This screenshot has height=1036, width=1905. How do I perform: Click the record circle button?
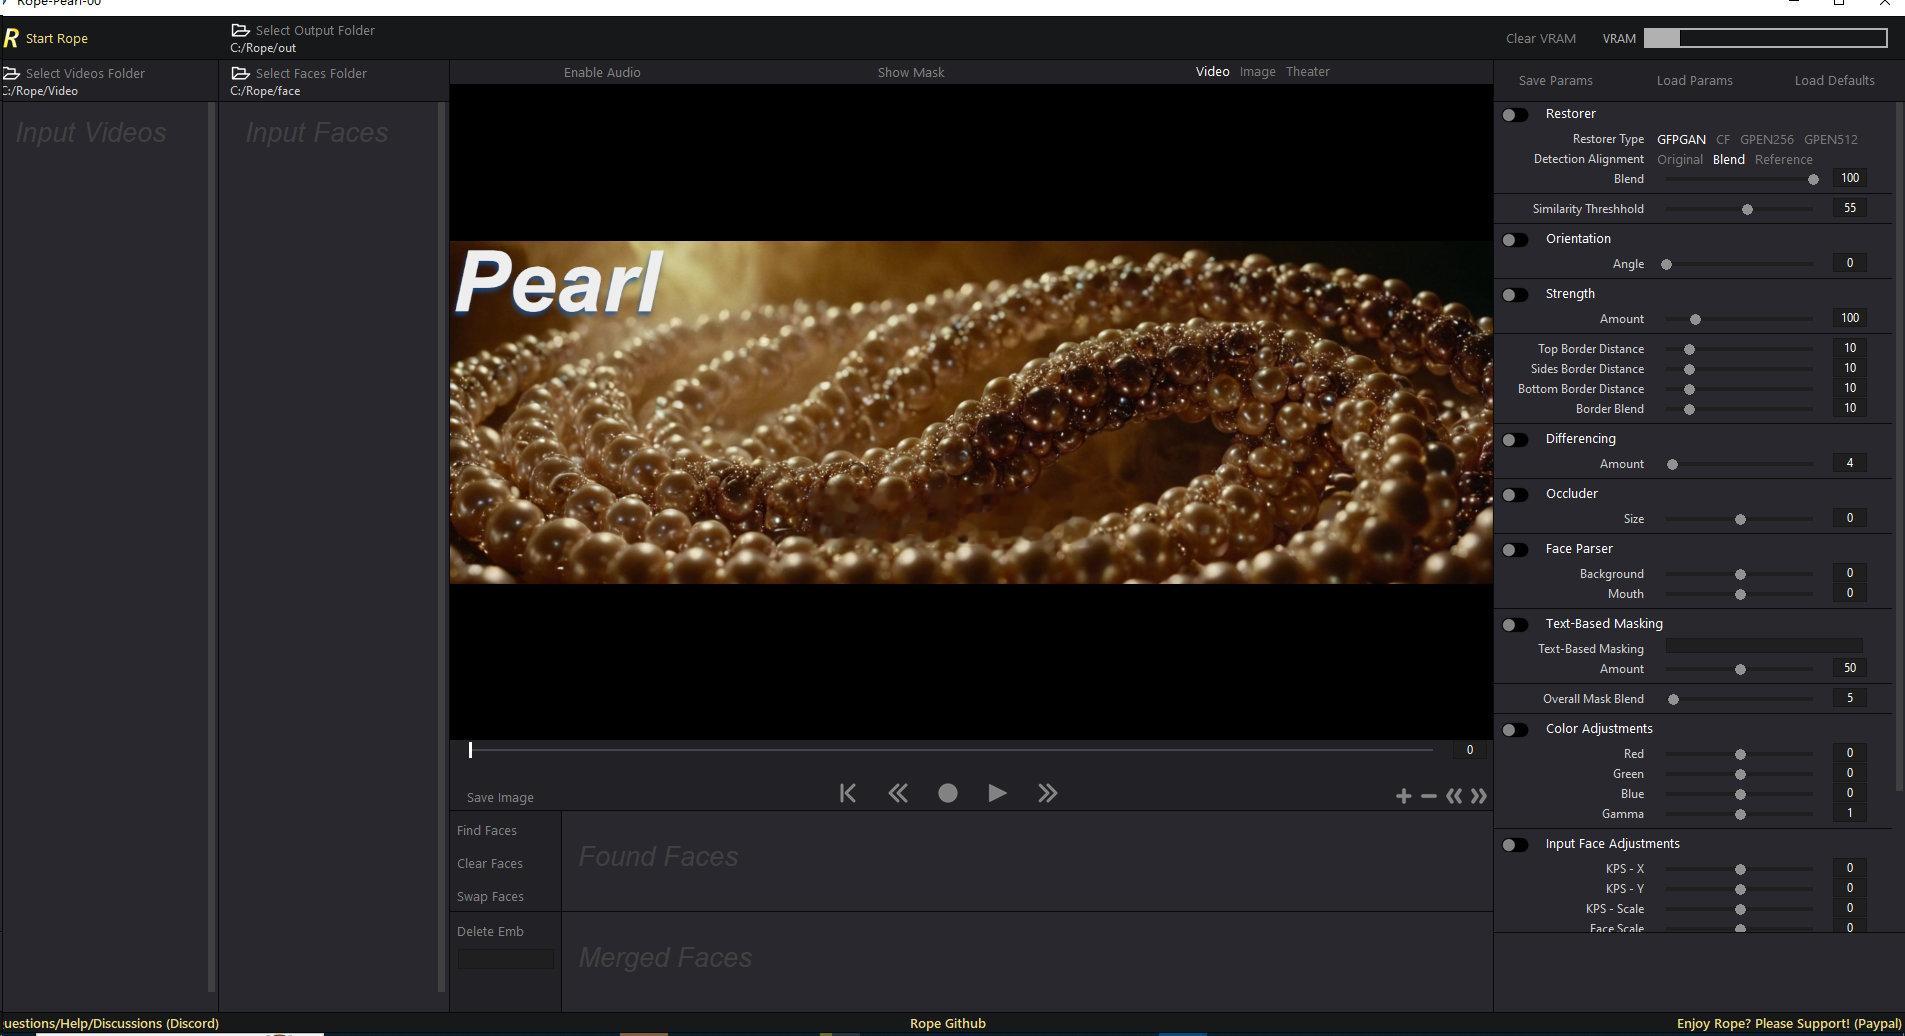pos(948,793)
